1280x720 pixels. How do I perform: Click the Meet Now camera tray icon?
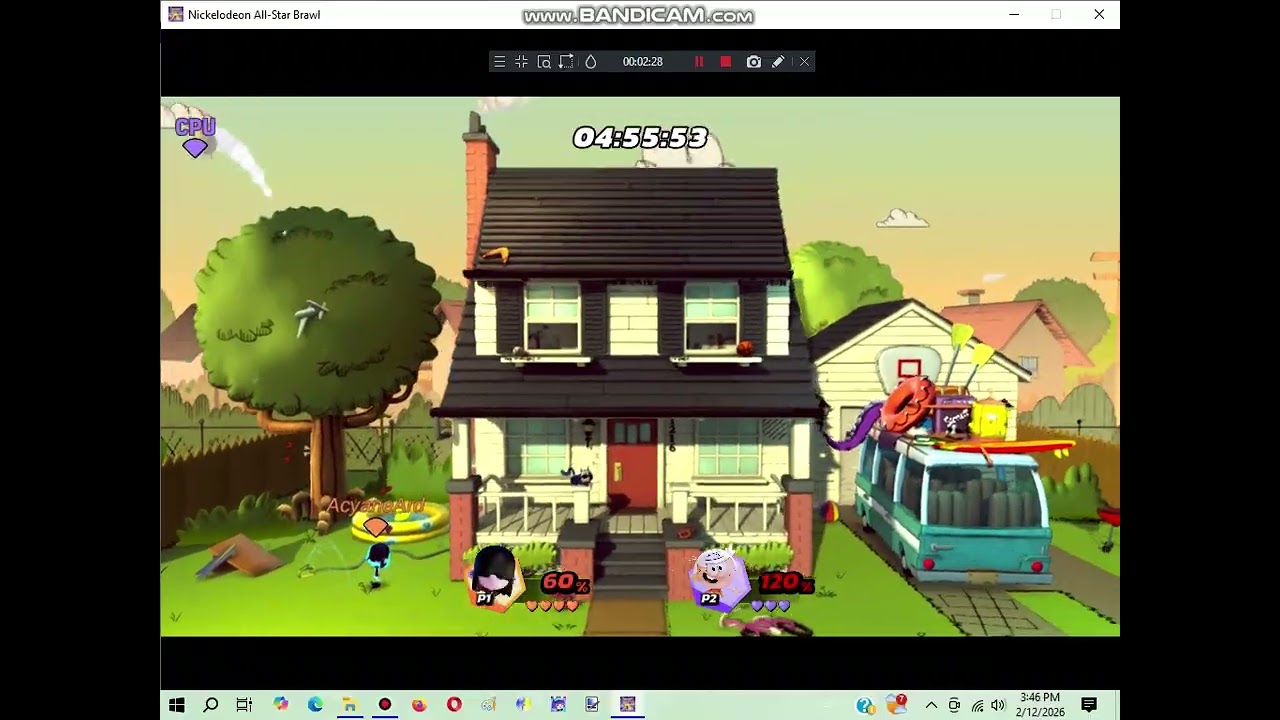point(954,706)
